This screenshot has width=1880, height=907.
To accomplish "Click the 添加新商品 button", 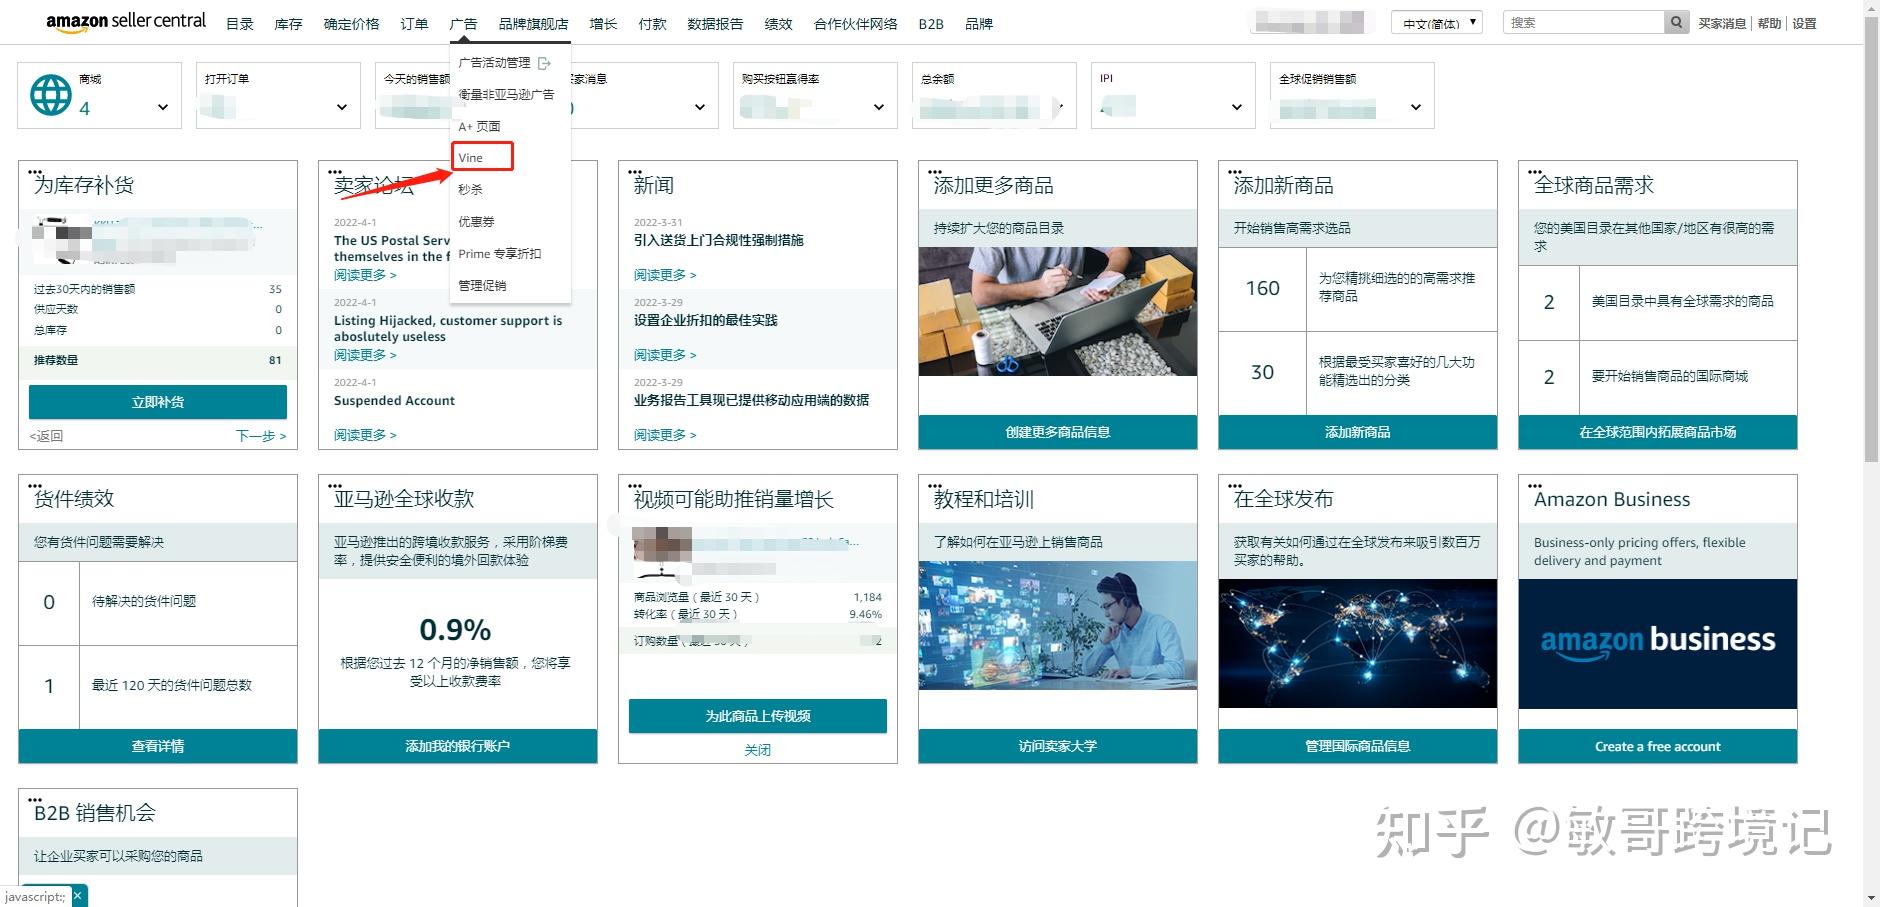I will click(1358, 432).
